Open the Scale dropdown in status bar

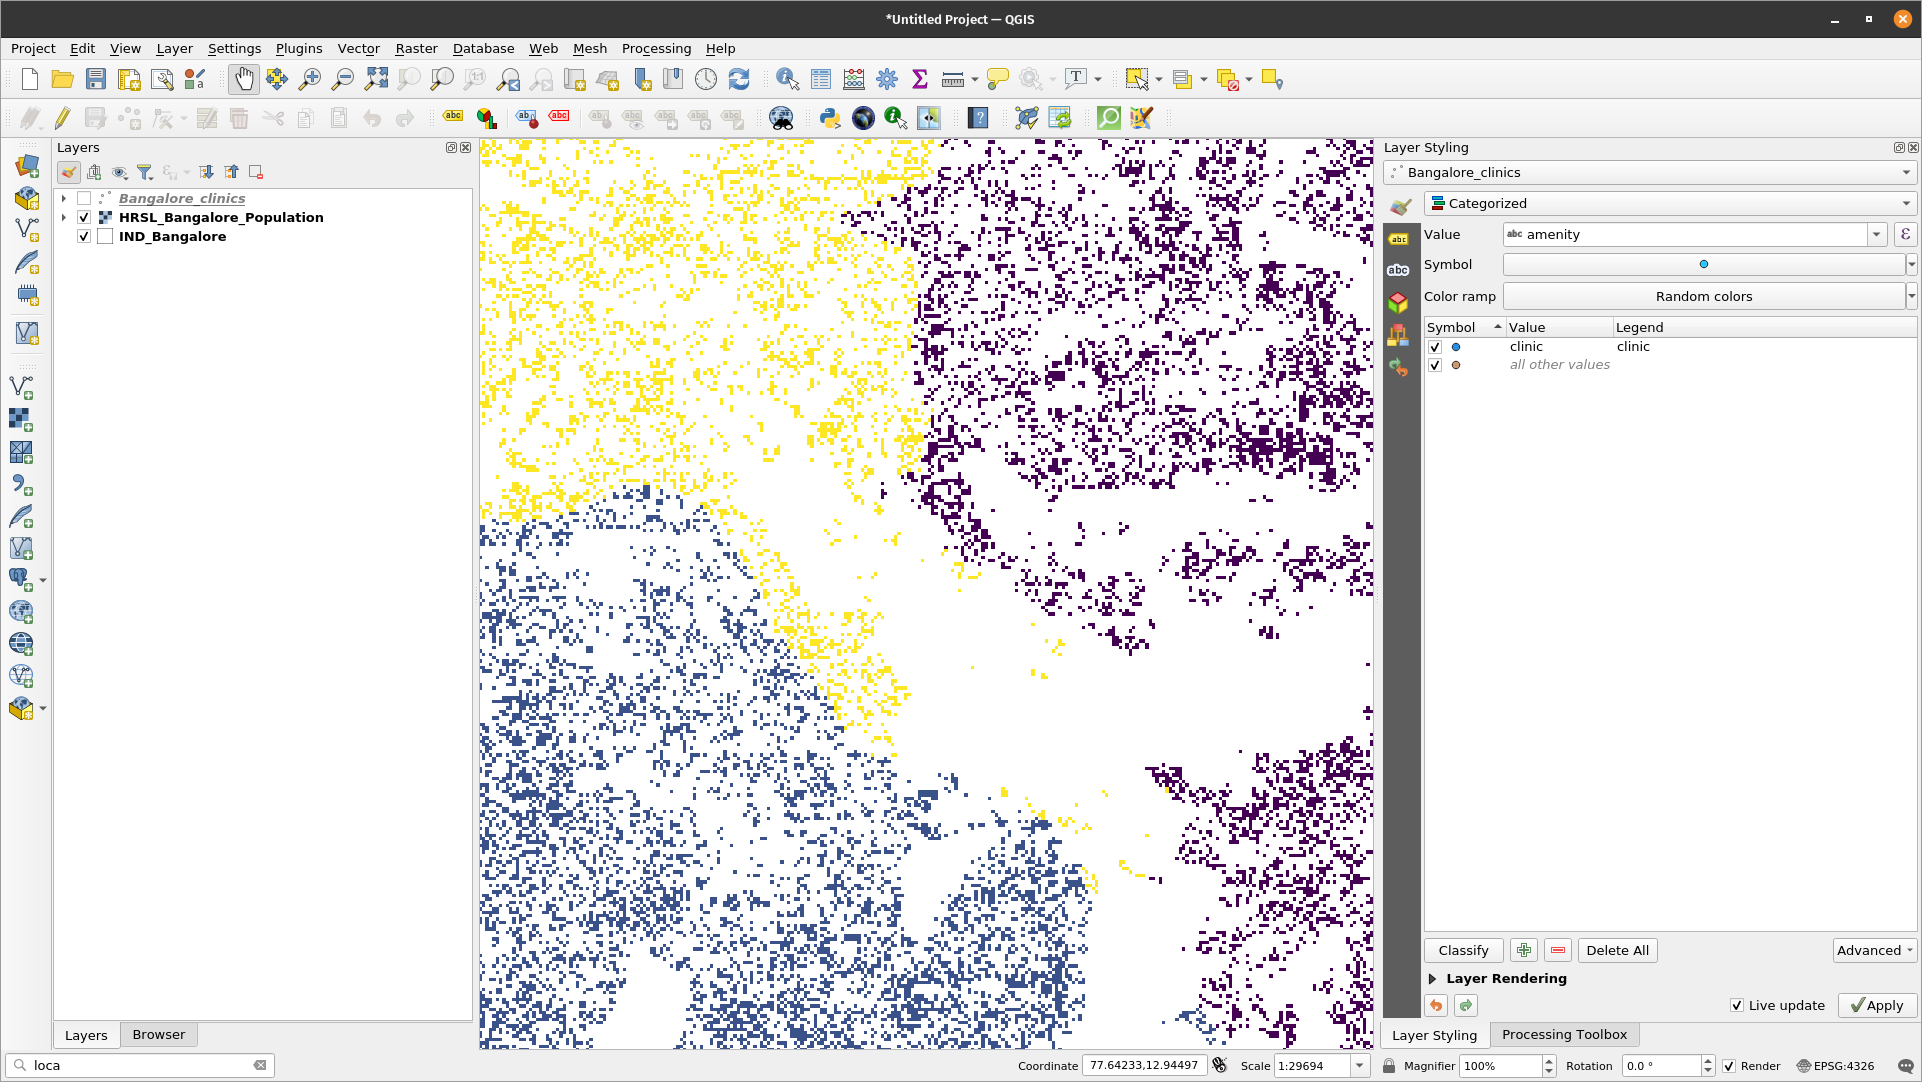(x=1360, y=1066)
